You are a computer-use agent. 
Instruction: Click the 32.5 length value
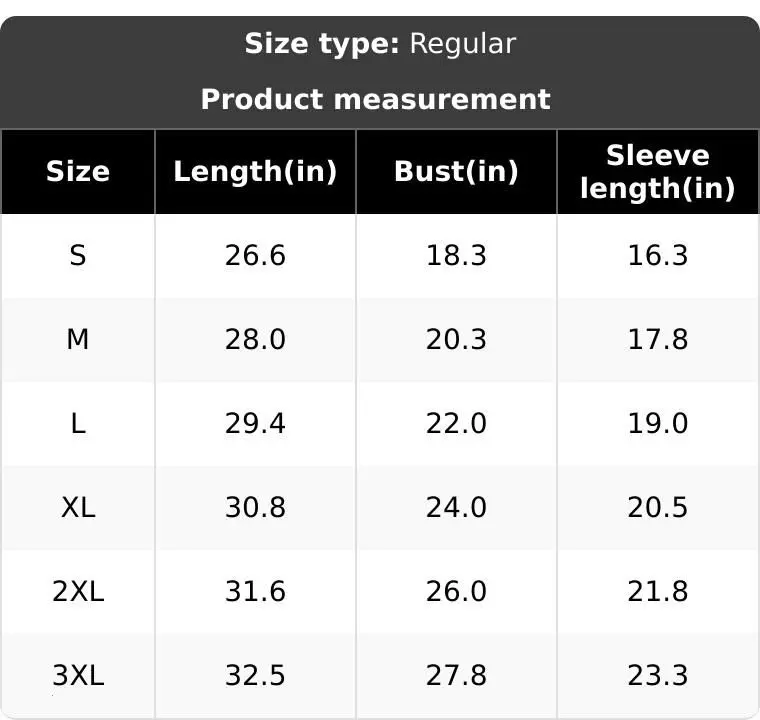[255, 676]
